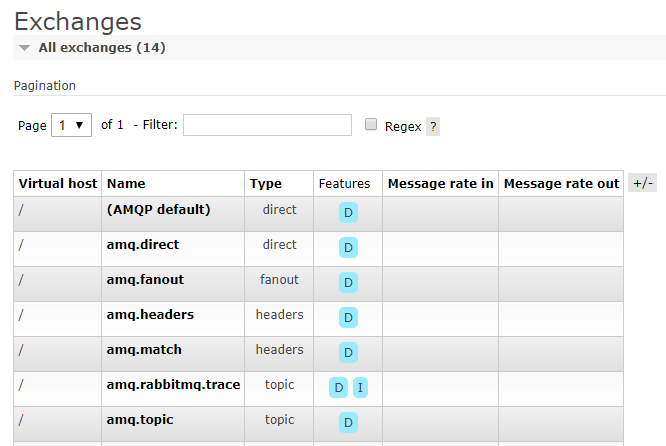Open the Regex help question mark
666x446 pixels.
click(x=433, y=127)
